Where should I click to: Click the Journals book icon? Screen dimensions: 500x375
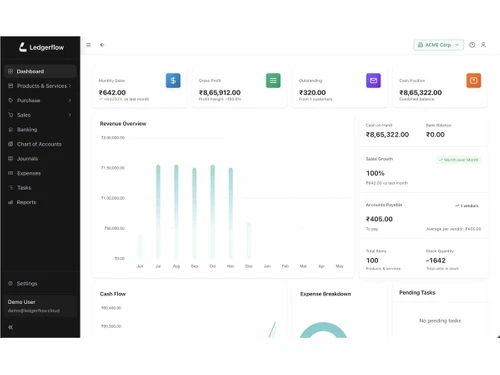click(x=10, y=159)
